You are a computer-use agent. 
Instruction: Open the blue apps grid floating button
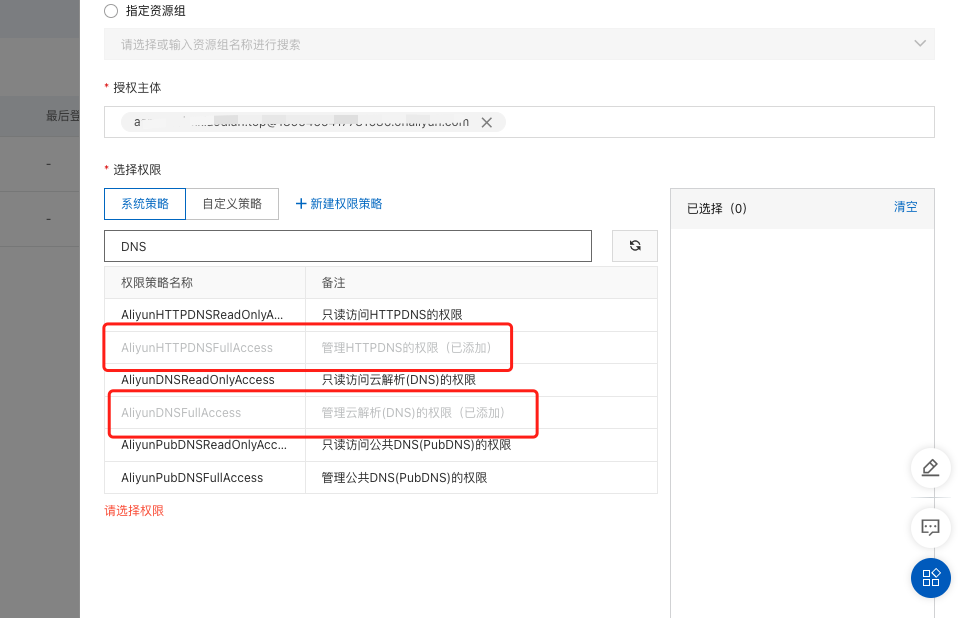[931, 578]
